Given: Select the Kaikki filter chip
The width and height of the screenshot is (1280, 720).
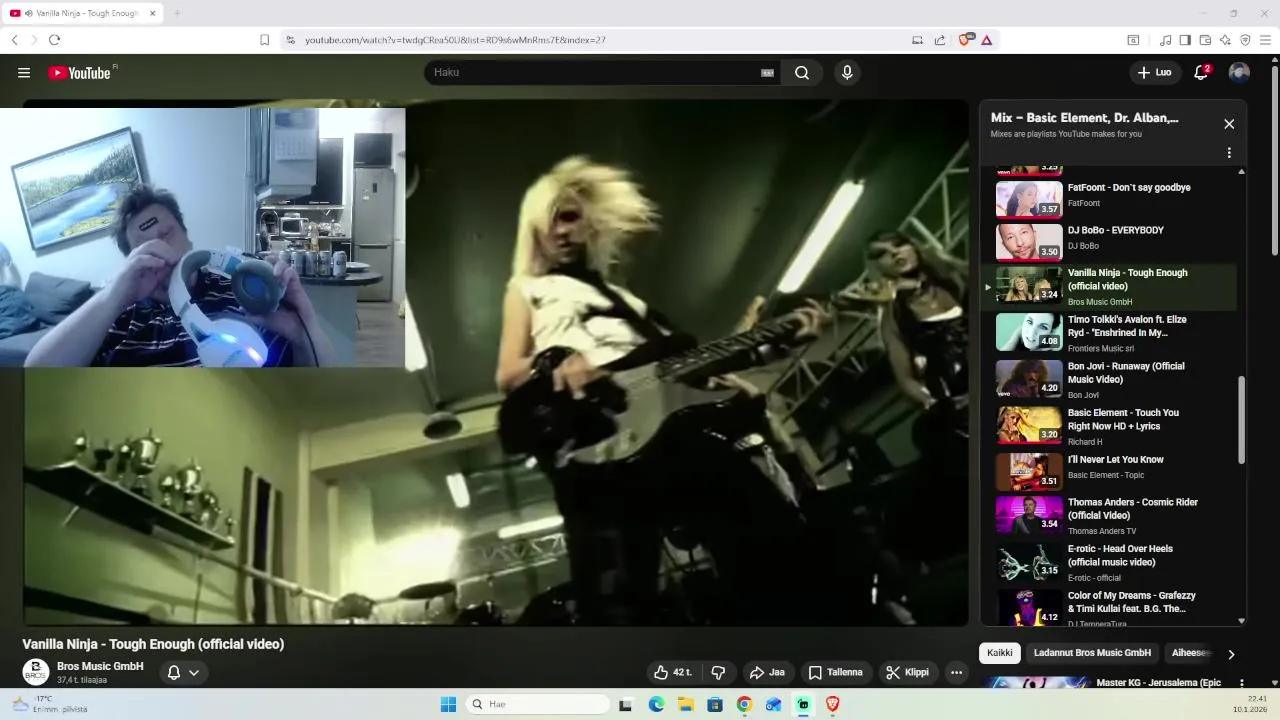Looking at the screenshot, I should [1000, 653].
